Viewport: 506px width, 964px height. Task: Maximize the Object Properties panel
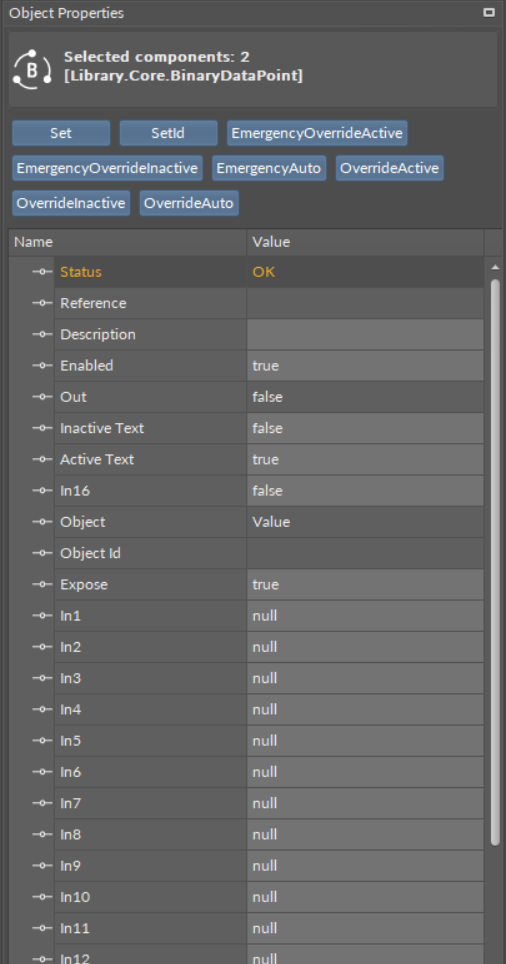(489, 12)
